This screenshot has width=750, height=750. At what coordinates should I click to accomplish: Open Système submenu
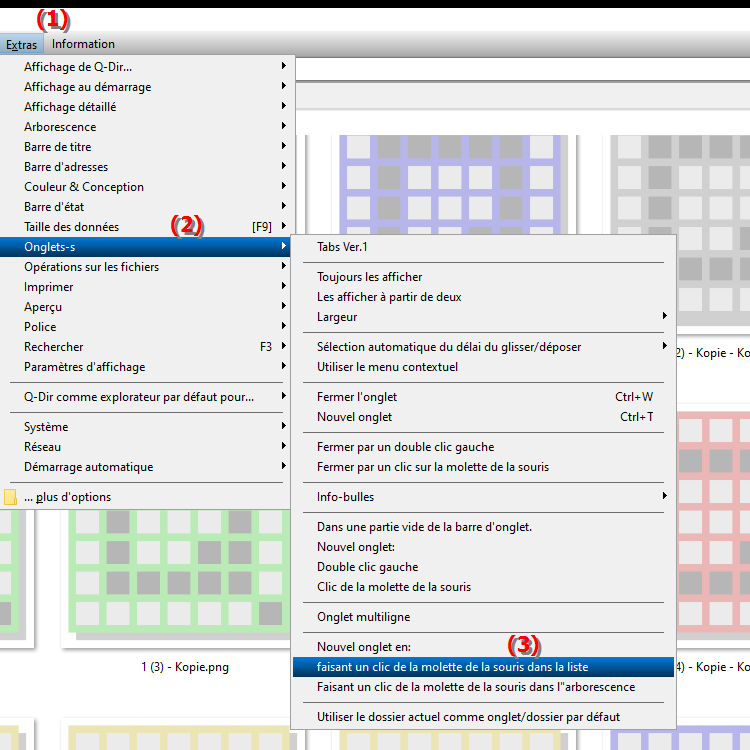click(x=147, y=427)
